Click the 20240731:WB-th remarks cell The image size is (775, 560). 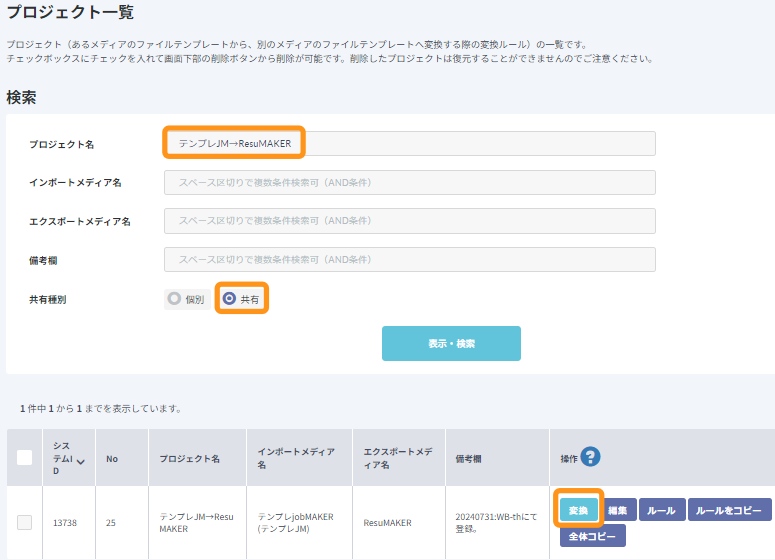[x=496, y=522]
